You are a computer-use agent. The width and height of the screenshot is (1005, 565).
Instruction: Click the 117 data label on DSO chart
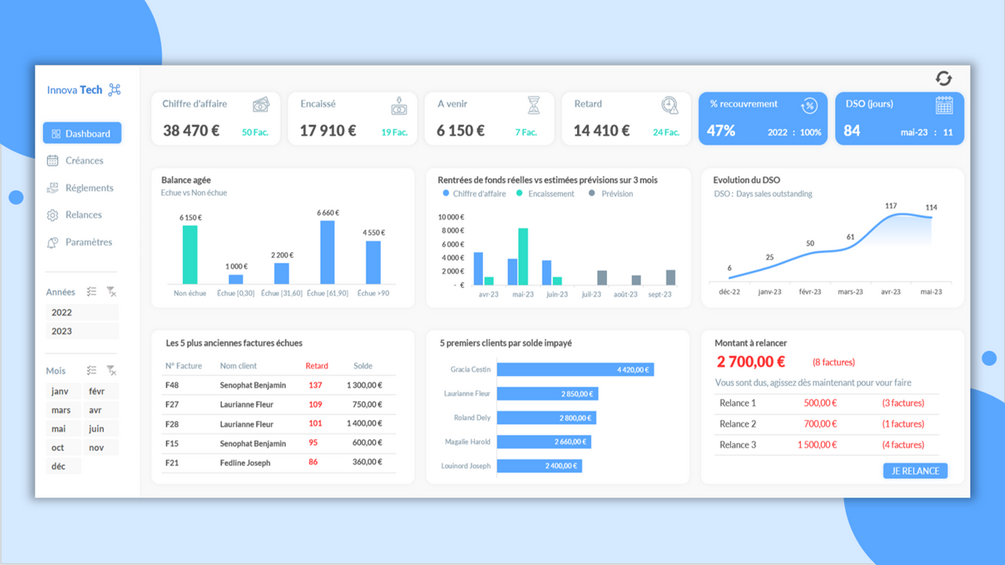point(891,206)
